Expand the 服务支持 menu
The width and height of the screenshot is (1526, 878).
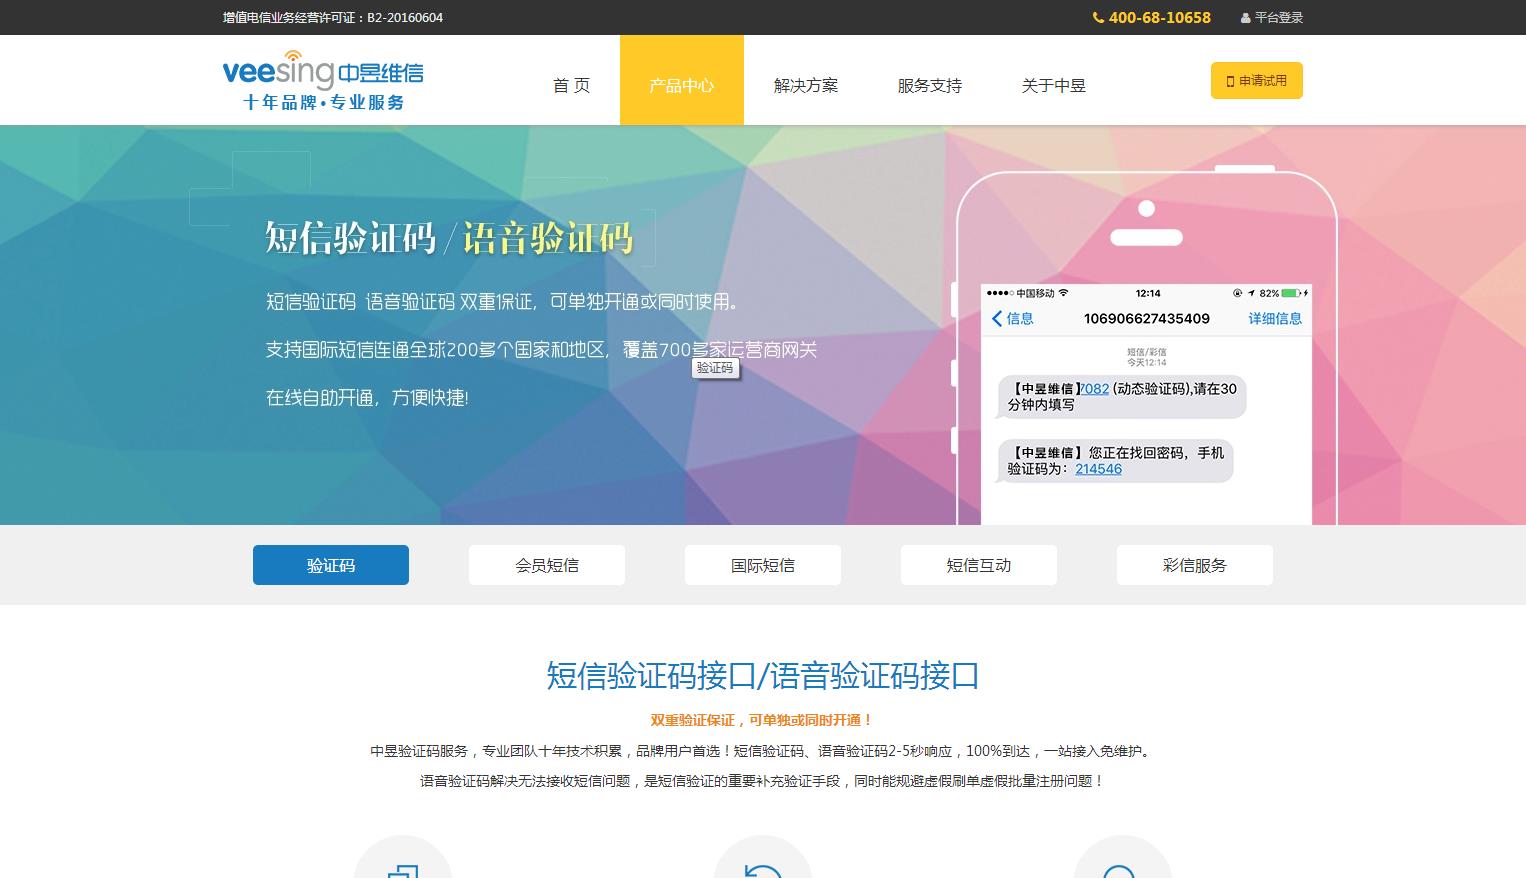(x=929, y=86)
